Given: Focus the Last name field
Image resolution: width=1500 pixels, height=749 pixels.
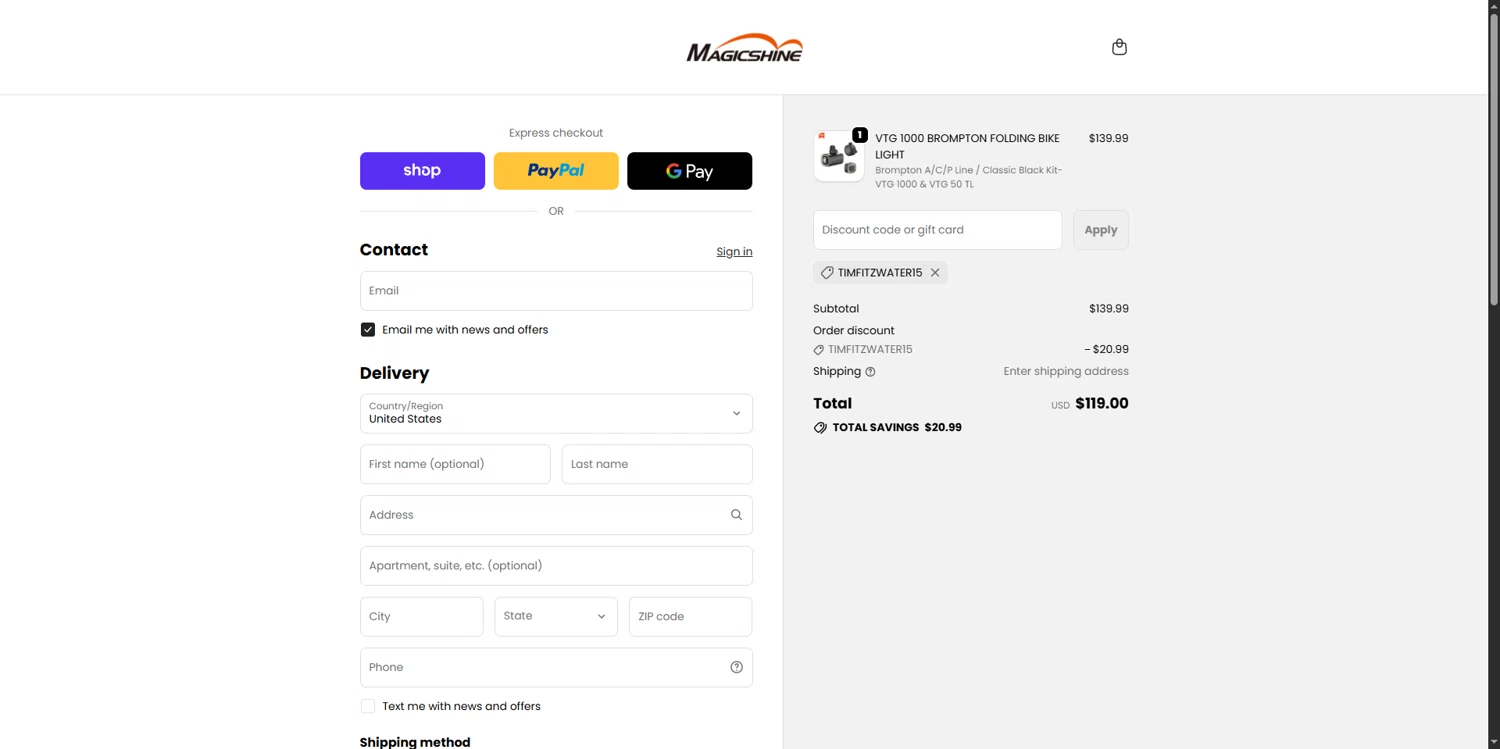Looking at the screenshot, I should [657, 464].
